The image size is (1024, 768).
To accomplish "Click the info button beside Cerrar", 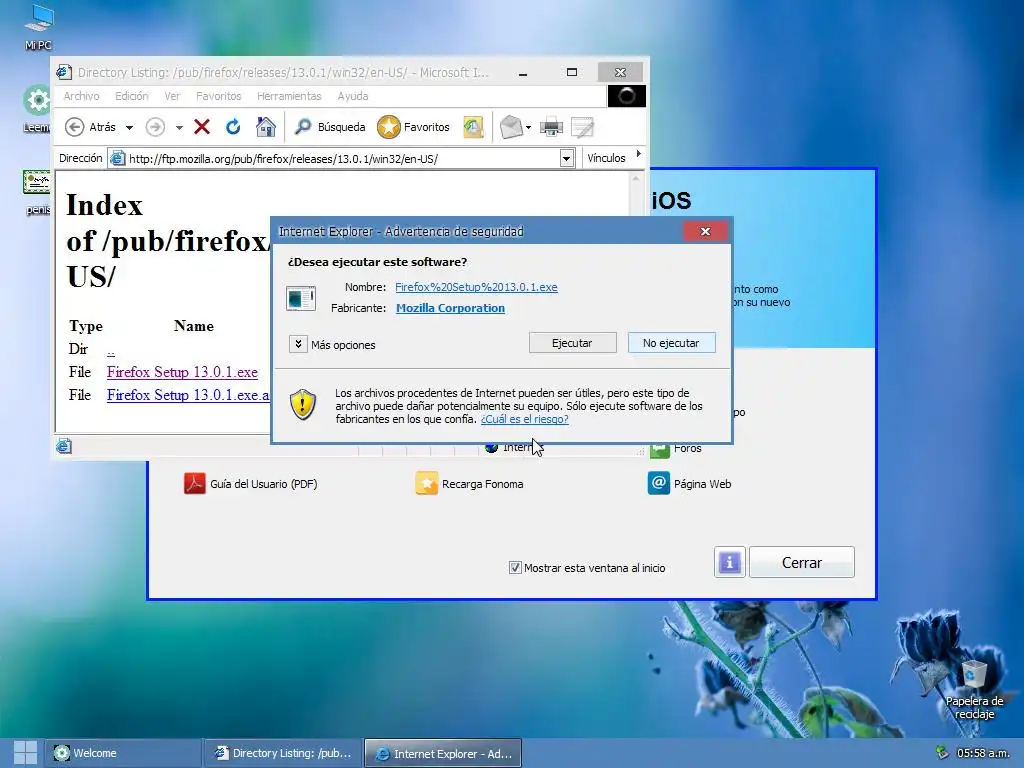I will (x=729, y=562).
